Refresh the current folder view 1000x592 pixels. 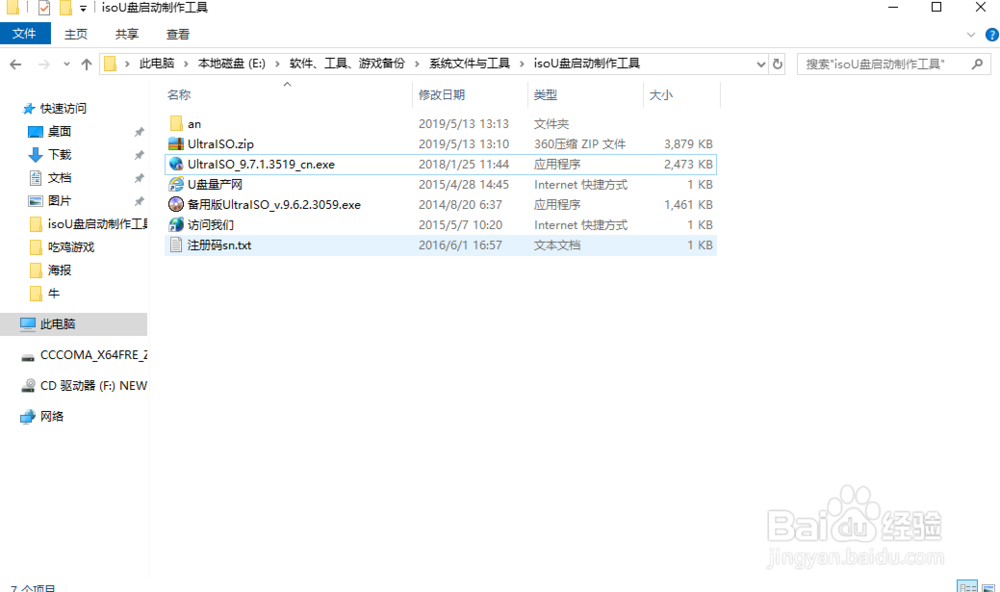tap(777, 64)
